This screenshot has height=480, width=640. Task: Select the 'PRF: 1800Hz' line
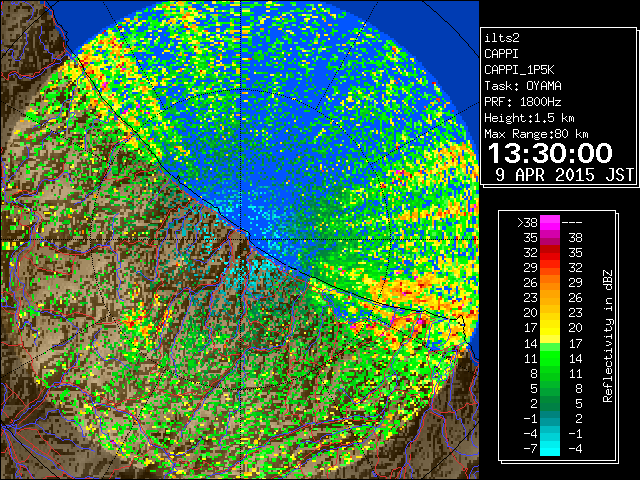pos(523,102)
